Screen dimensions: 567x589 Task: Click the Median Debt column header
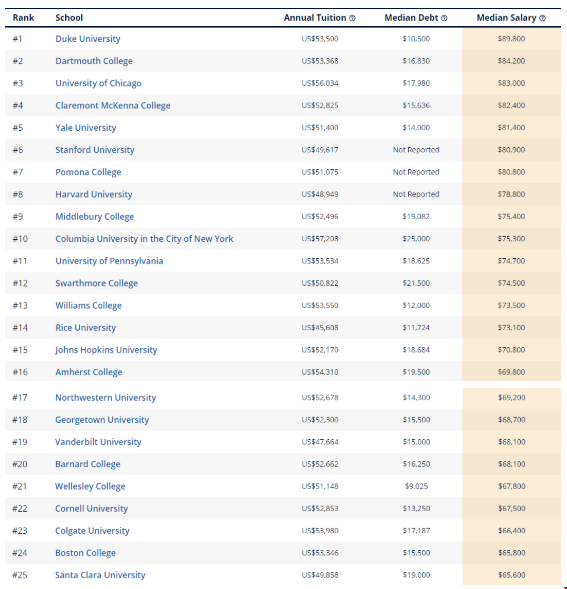click(411, 18)
